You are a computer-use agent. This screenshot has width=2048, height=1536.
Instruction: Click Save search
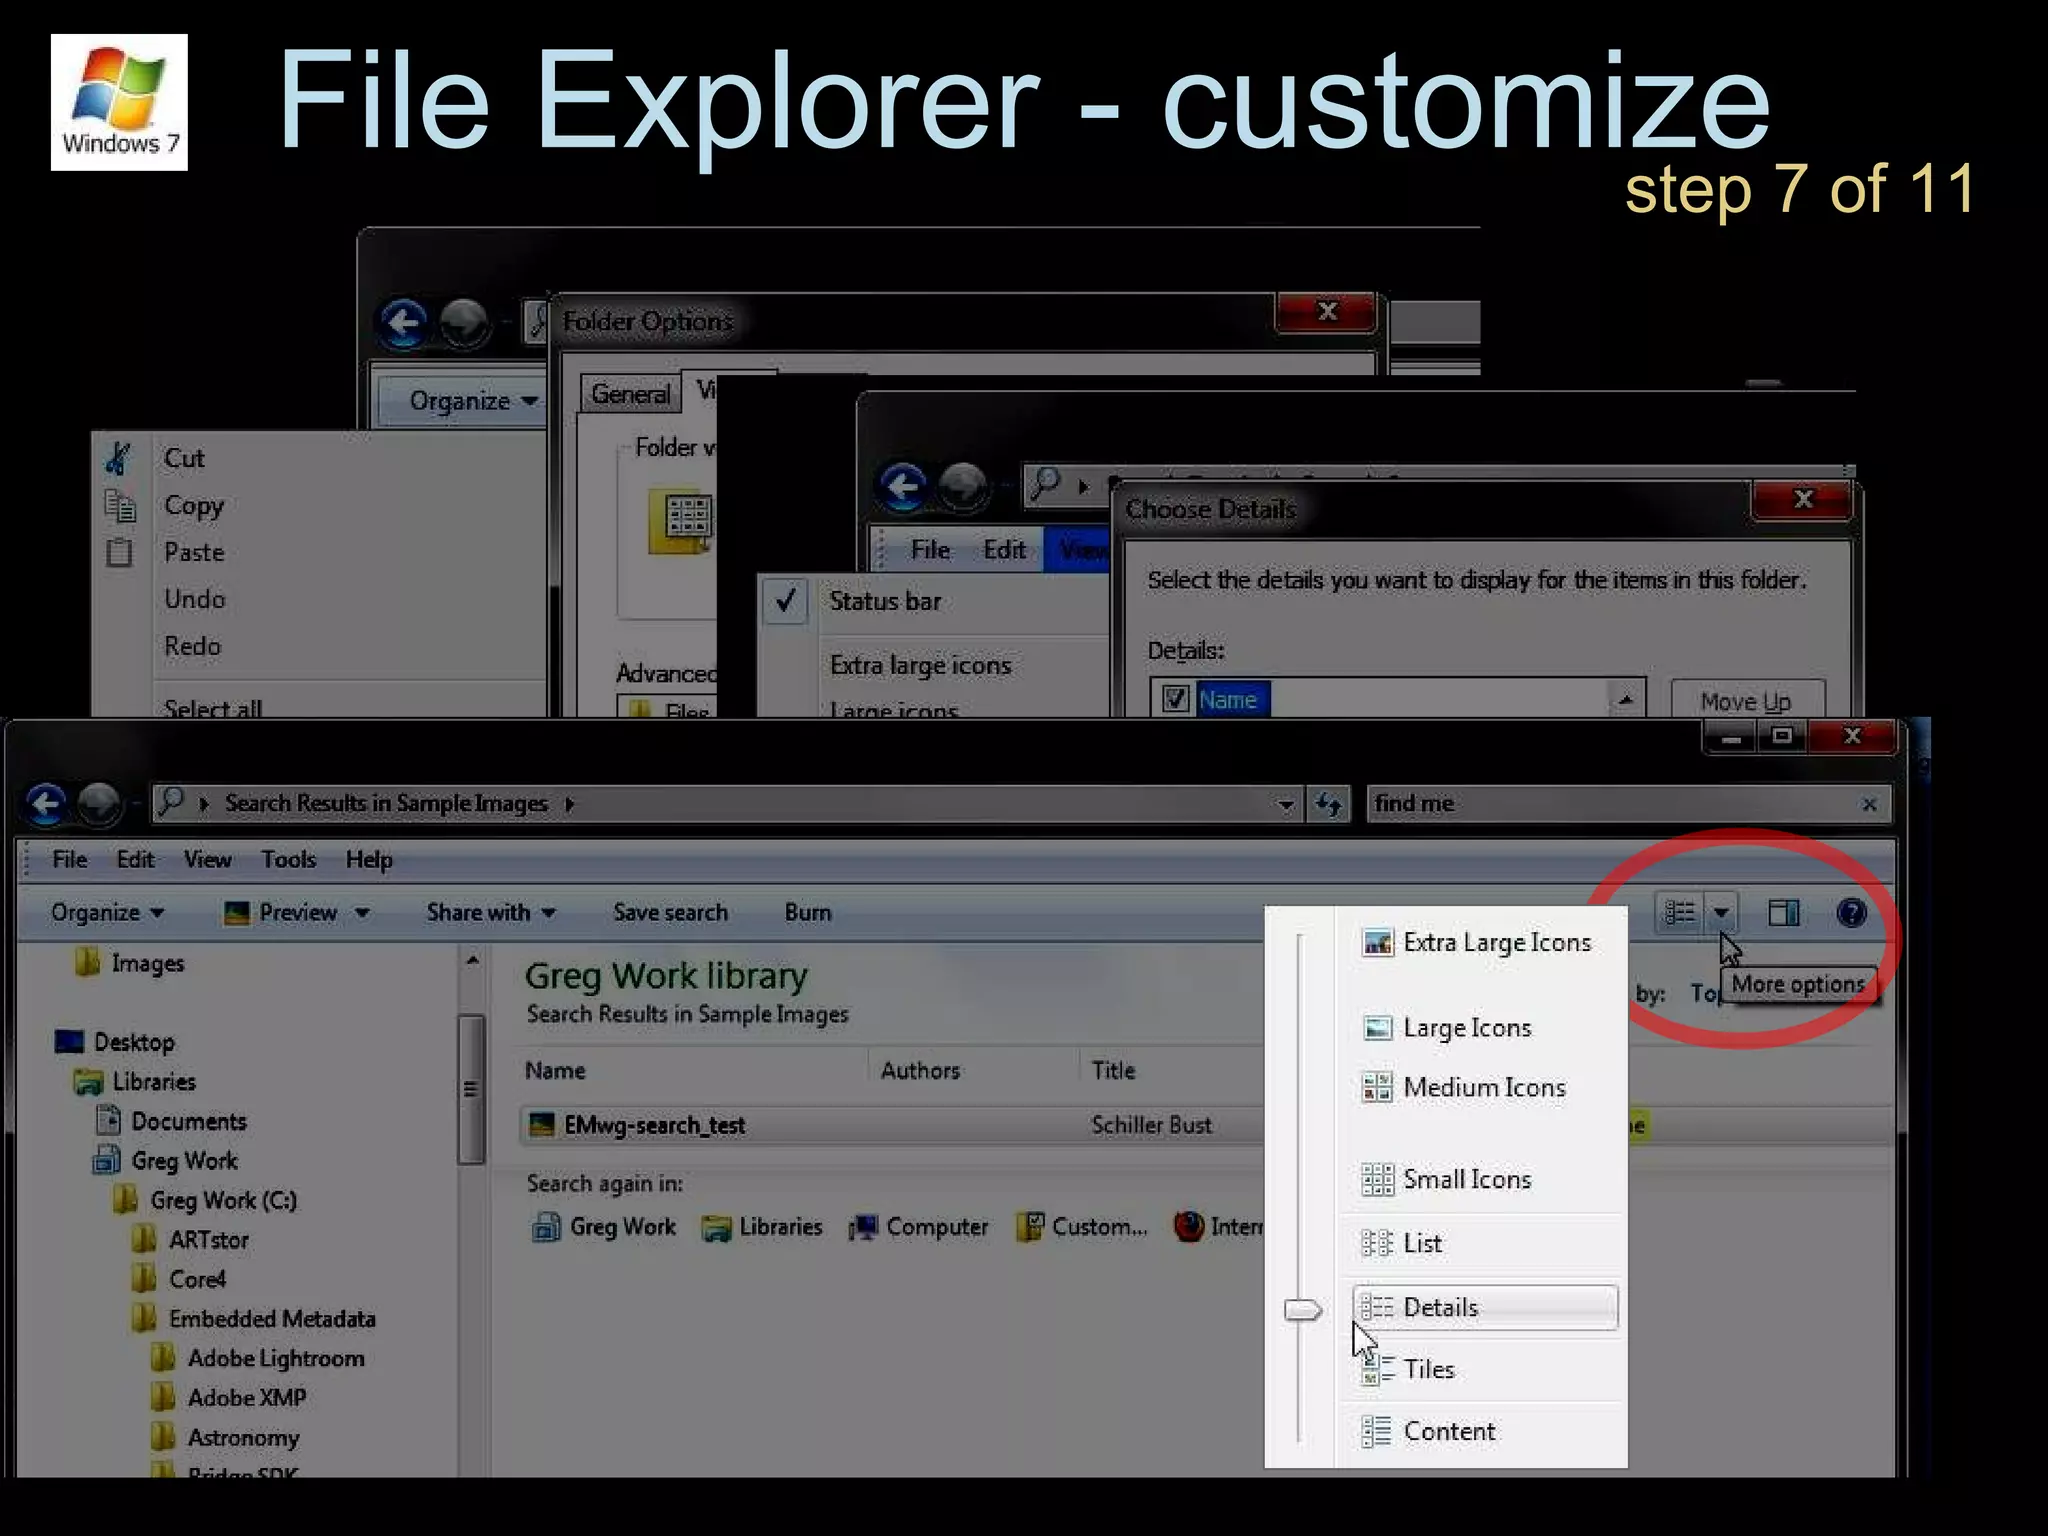(x=670, y=912)
